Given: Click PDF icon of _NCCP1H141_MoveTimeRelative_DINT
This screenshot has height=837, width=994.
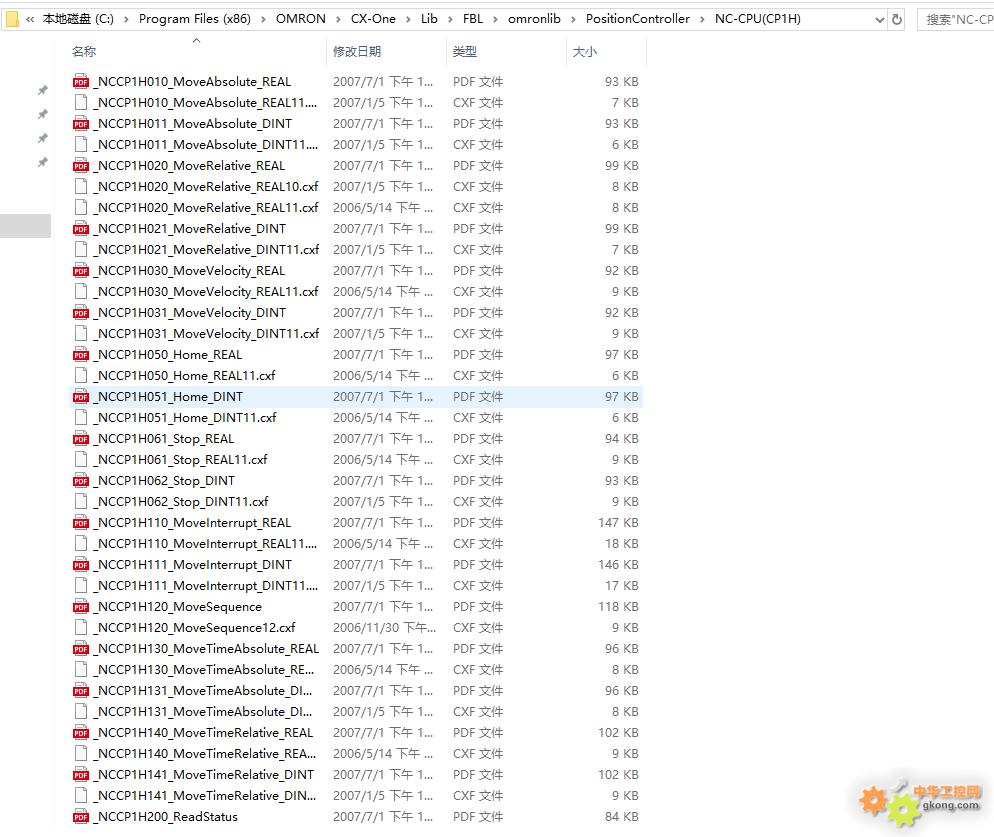Looking at the screenshot, I should [x=81, y=775].
